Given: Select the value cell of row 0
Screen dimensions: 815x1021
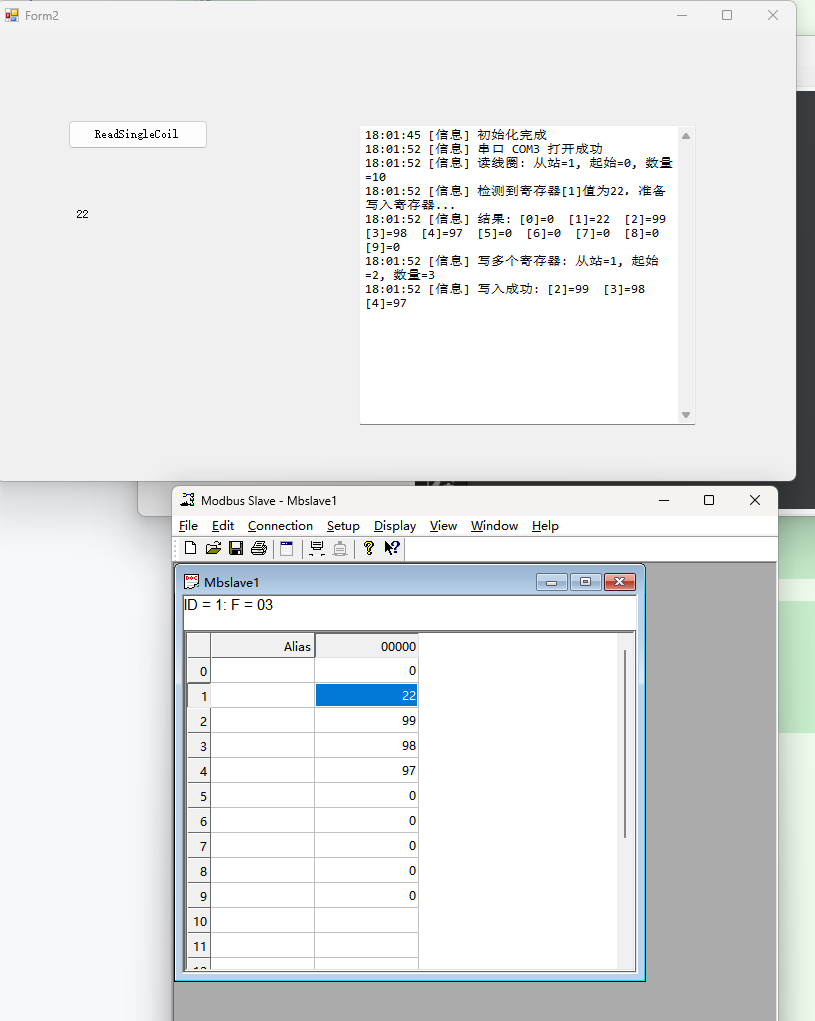Looking at the screenshot, I should (366, 671).
